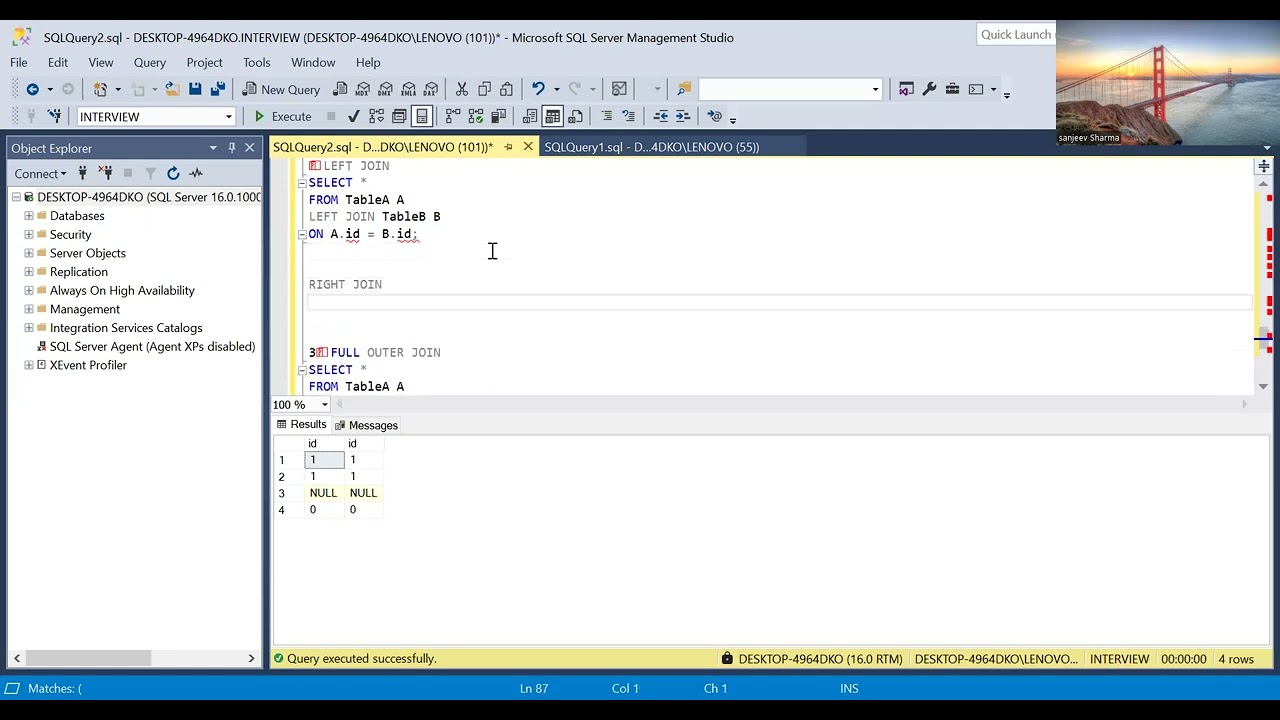Toggle Include Actual Execution Plan

(x=453, y=116)
